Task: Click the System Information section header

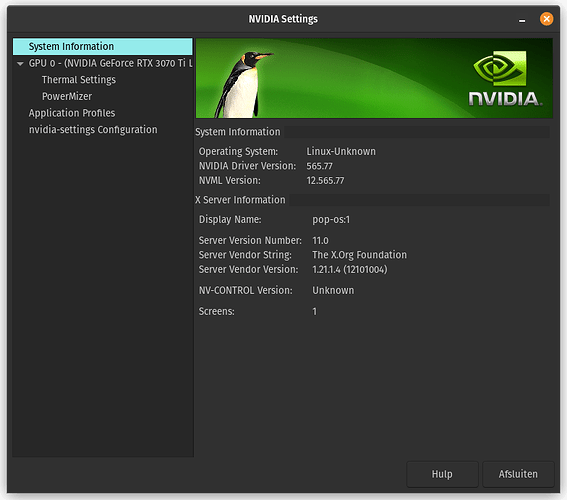Action: pos(238,132)
